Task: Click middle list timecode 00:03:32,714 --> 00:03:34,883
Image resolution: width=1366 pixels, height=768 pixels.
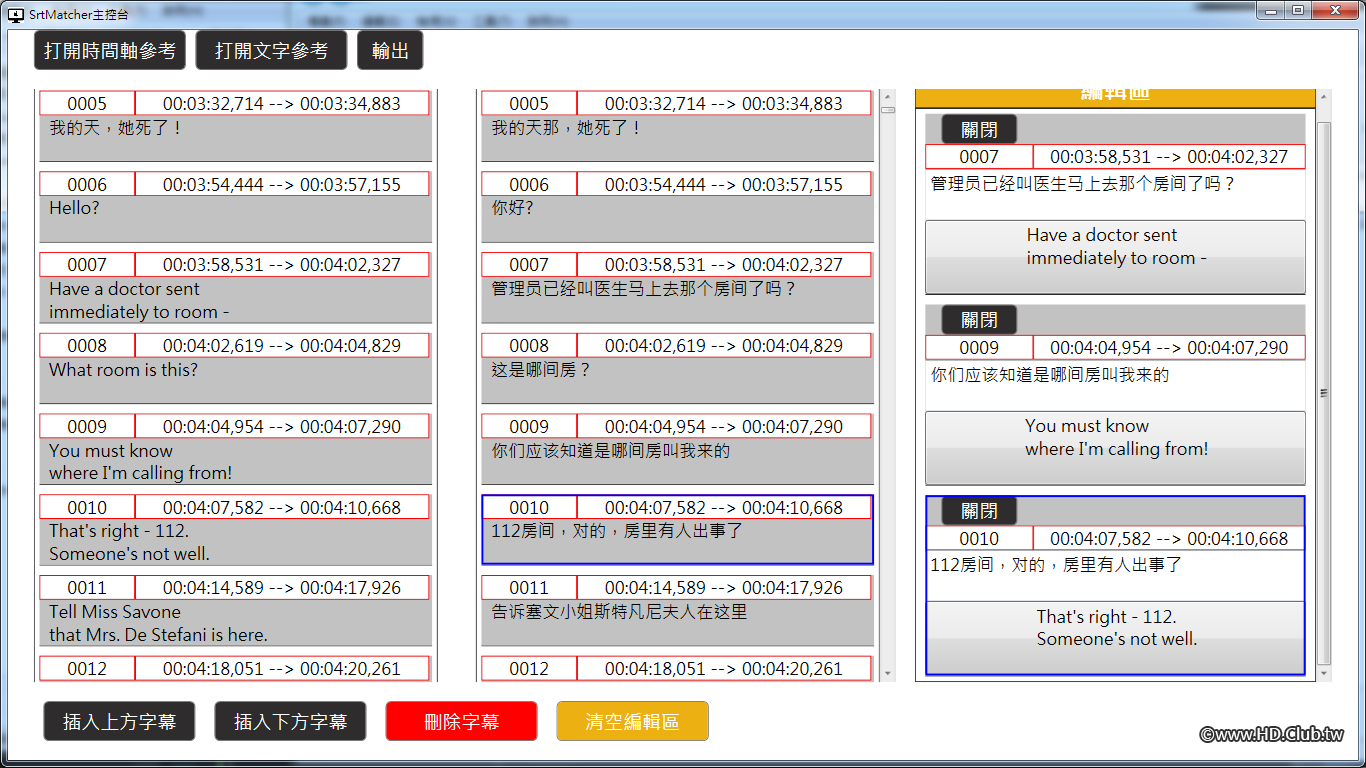Action: [x=724, y=103]
